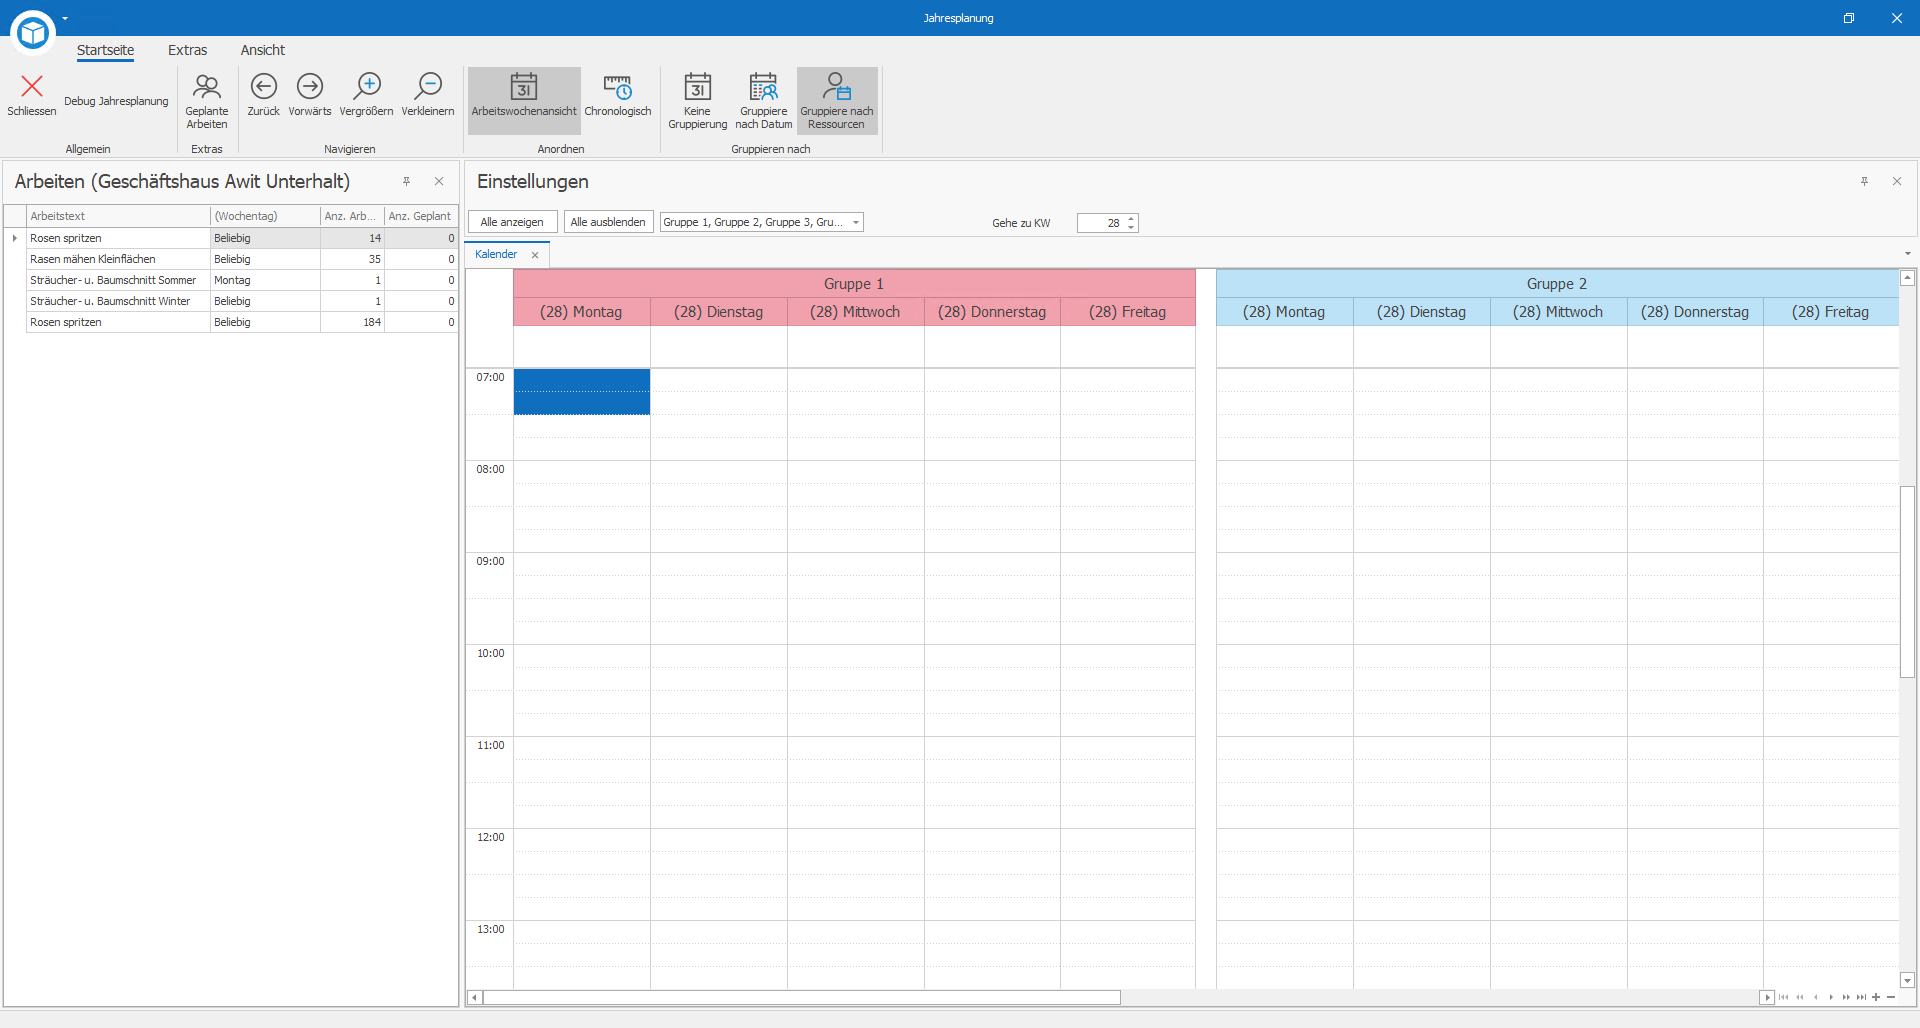Sort by (Wochentag) column header
1920x1028 pixels.
265,216
